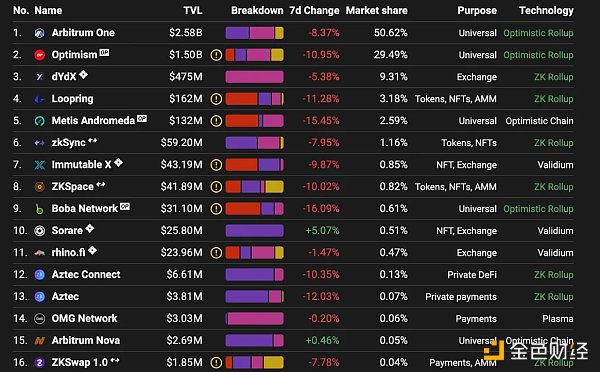Click the ZKSwap 1.0 purple logo
Image resolution: width=600 pixels, height=372 pixels.
39,362
